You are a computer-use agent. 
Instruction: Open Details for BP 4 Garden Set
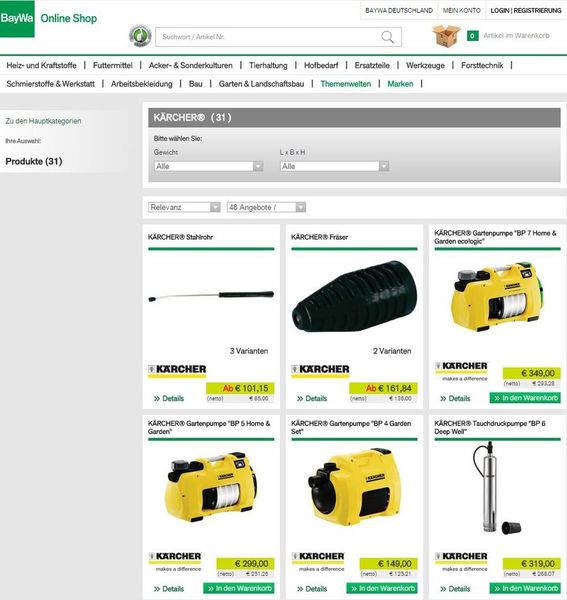tap(312, 589)
